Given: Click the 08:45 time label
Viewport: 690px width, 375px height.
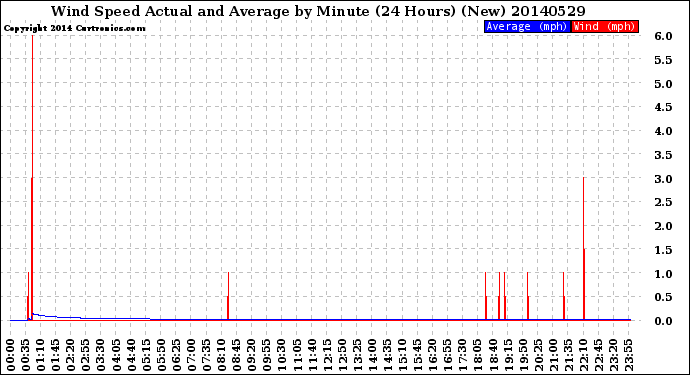Looking at the screenshot, I should 237,355.
